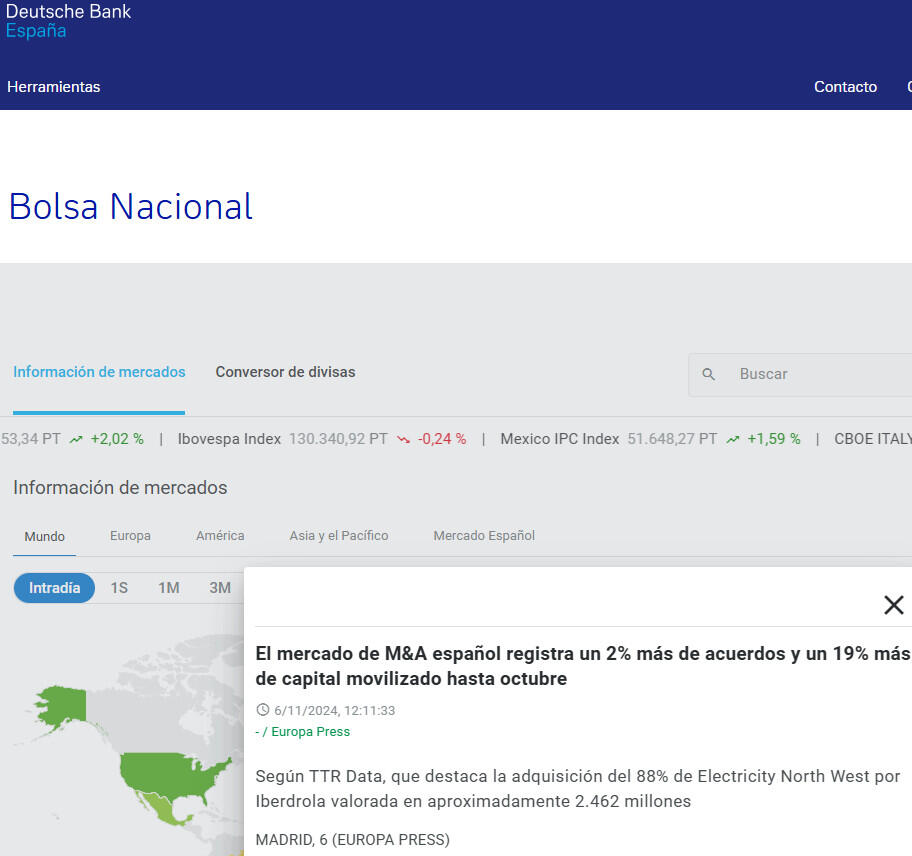Image resolution: width=912 pixels, height=856 pixels.
Task: Switch chart range to 1M
Action: point(168,588)
